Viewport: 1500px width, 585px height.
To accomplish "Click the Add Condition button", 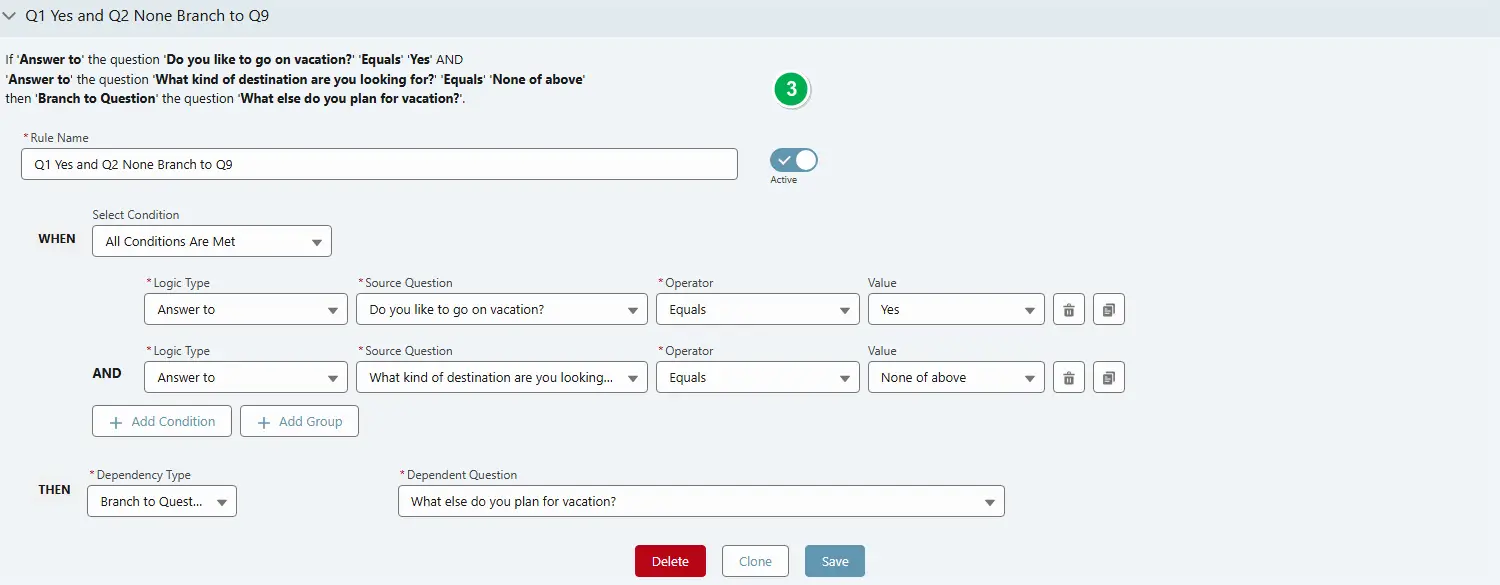I will 161,421.
